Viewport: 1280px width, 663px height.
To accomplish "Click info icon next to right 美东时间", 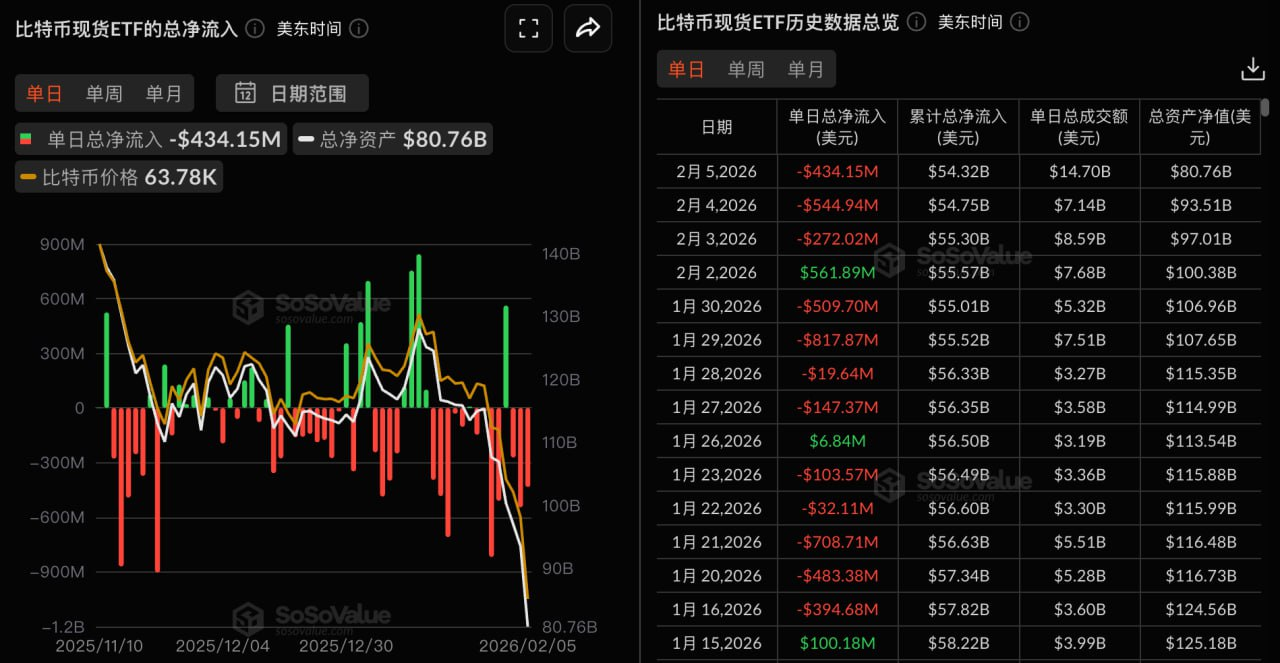I will (x=1020, y=22).
